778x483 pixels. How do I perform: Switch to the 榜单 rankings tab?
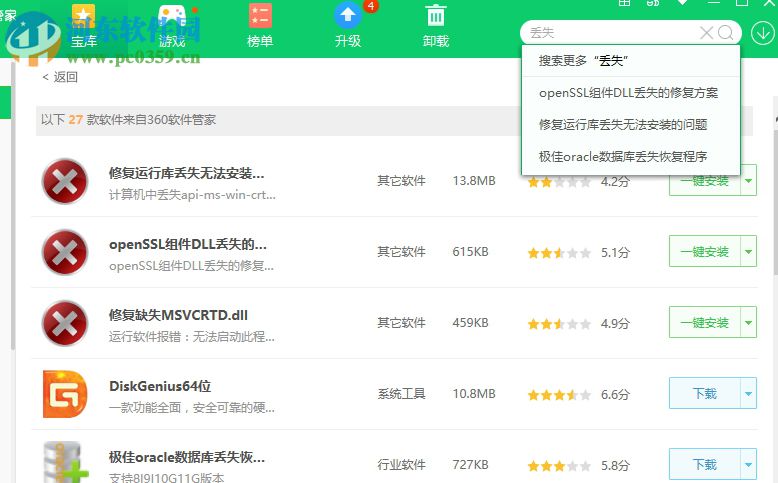(260, 26)
